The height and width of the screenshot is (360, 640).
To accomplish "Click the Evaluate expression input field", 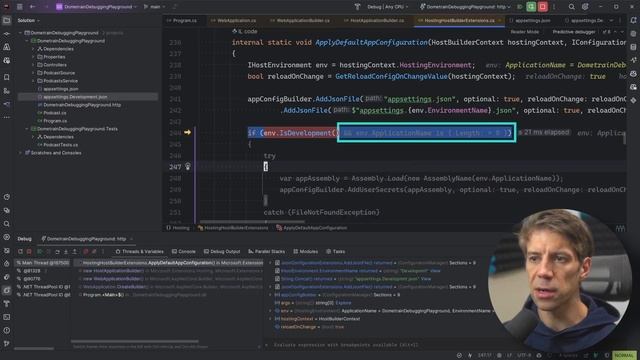I will pyautogui.click(x=376, y=345).
